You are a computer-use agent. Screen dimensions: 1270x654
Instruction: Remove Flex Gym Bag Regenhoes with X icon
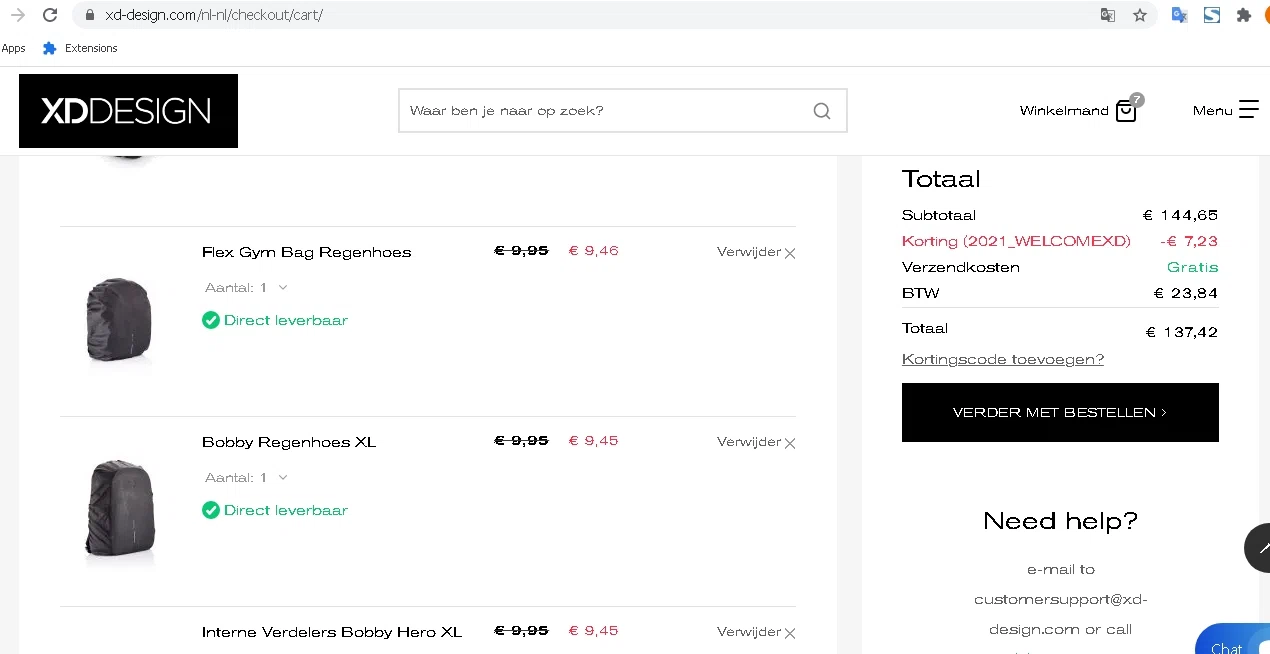(790, 253)
